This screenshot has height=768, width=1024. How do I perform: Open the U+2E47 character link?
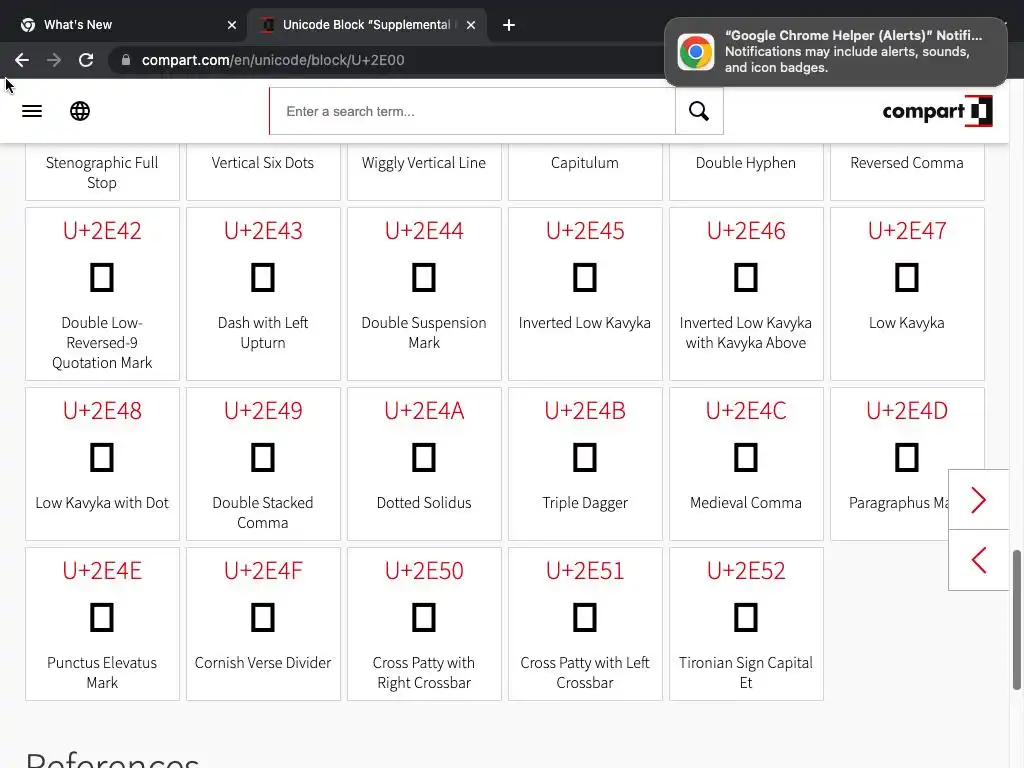pos(907,231)
